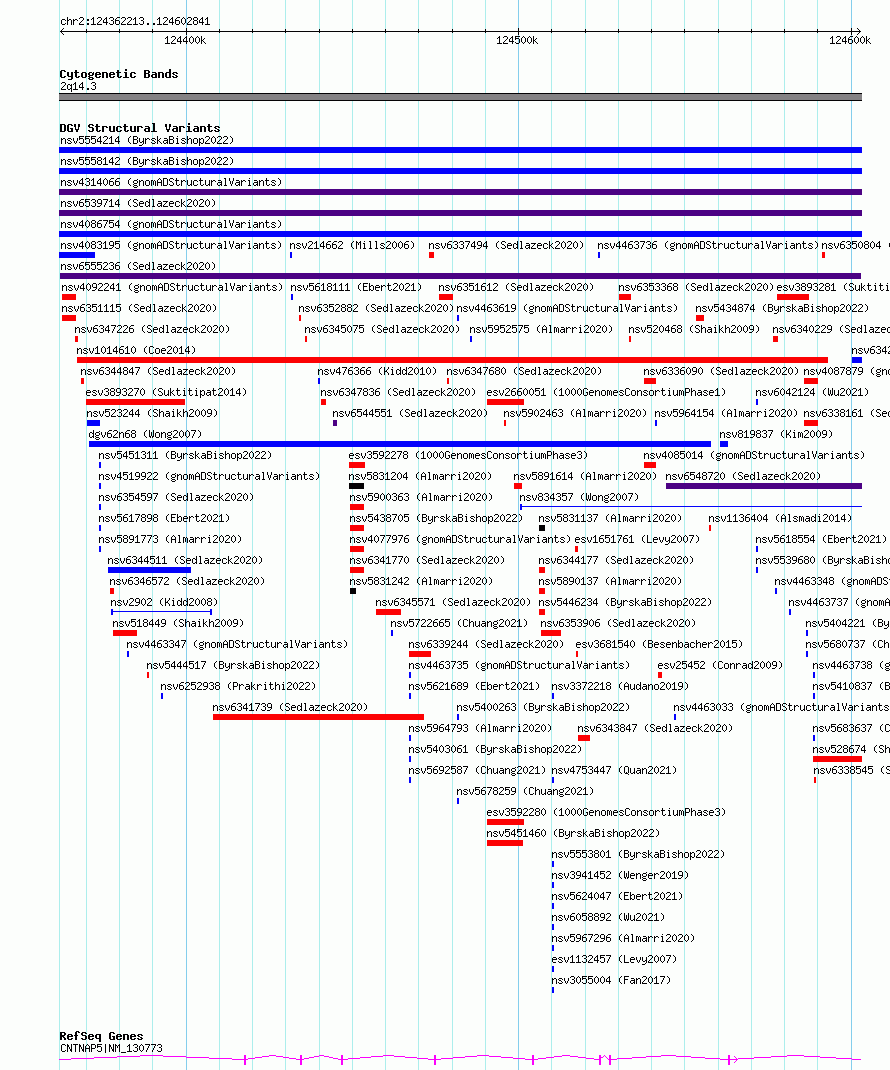Select the 2q14.3 band label
Viewport: 890px width, 1070px height.
[x=78, y=87]
